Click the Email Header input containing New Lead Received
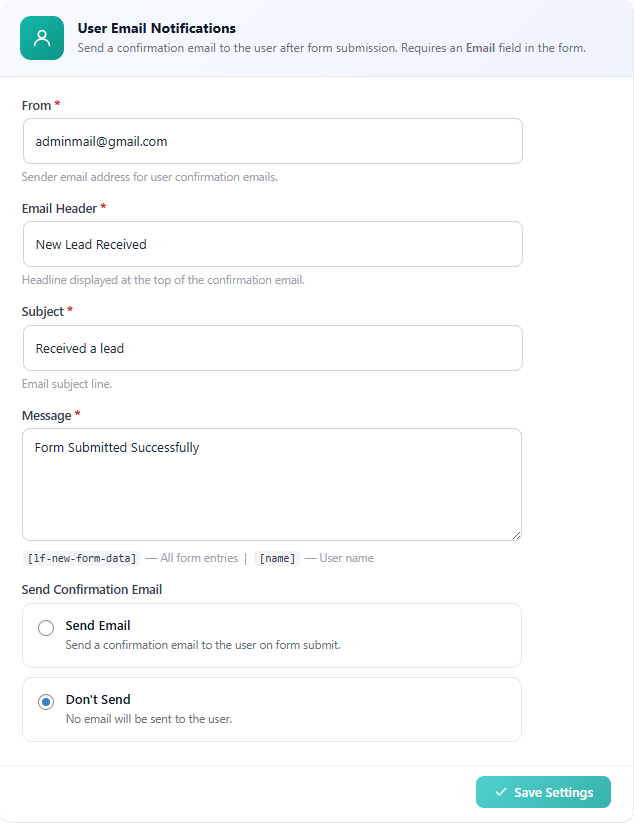 click(x=272, y=244)
